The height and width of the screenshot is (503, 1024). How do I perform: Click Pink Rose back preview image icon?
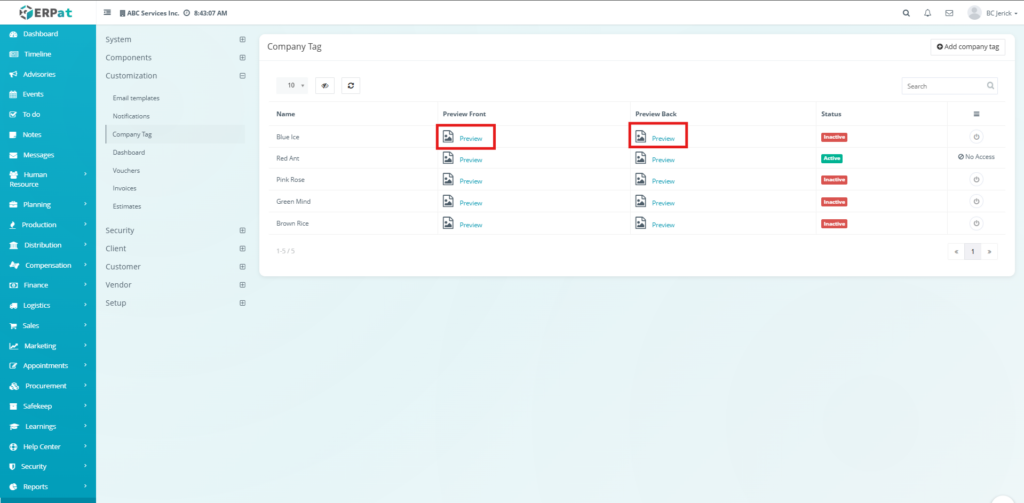640,180
